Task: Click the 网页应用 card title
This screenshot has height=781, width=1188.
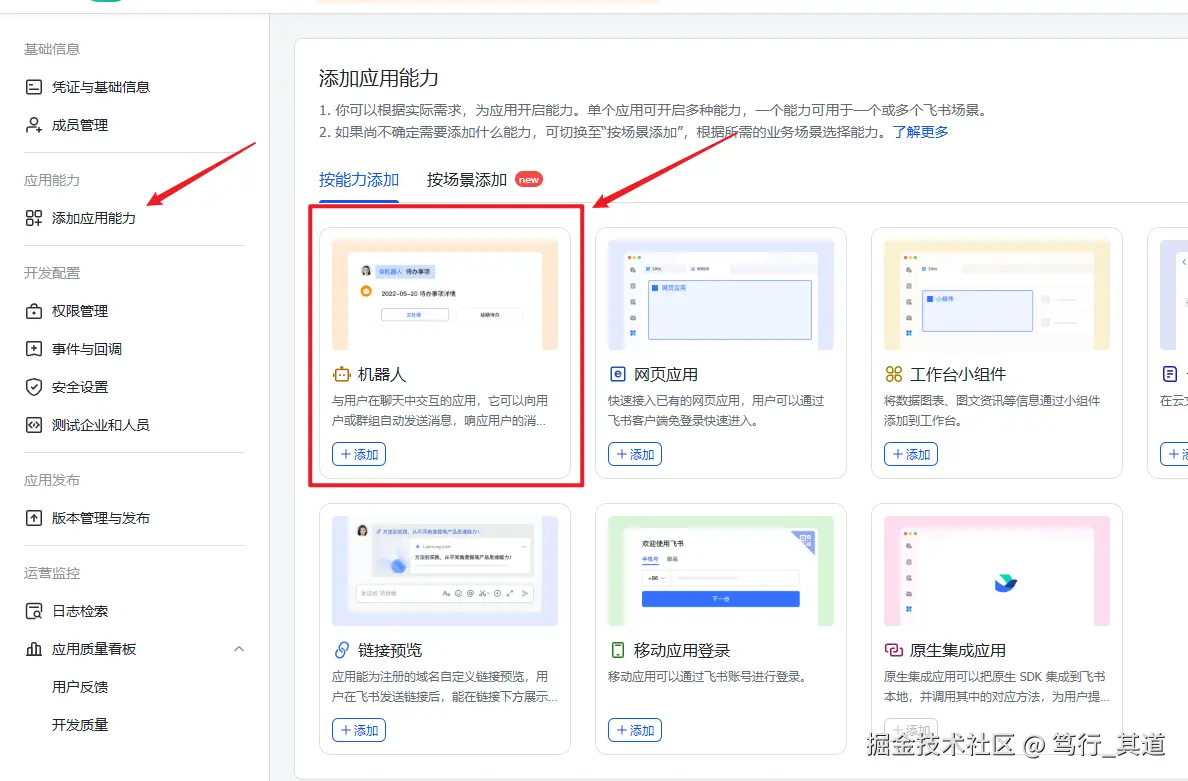Action: [x=666, y=374]
